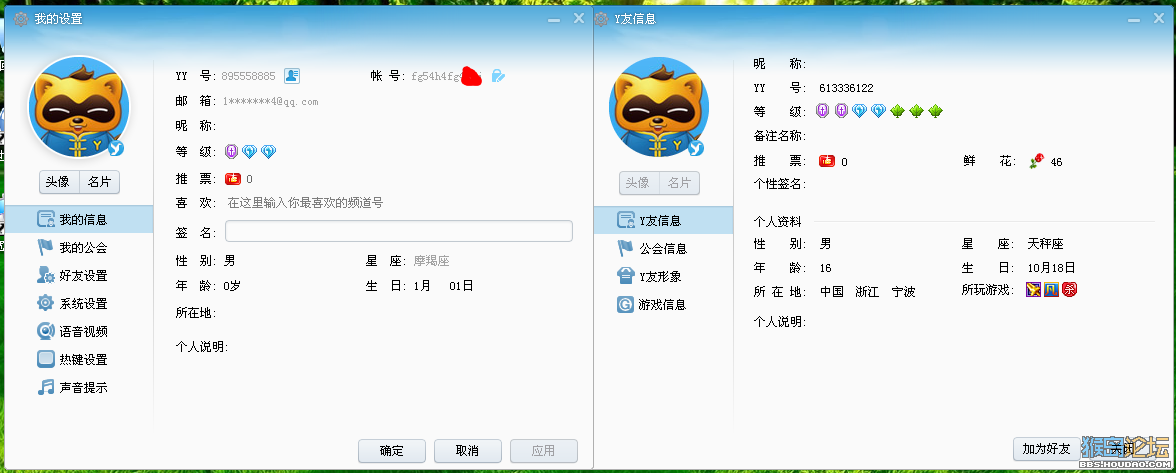Click the 头像 button in 我的设置

click(59, 182)
